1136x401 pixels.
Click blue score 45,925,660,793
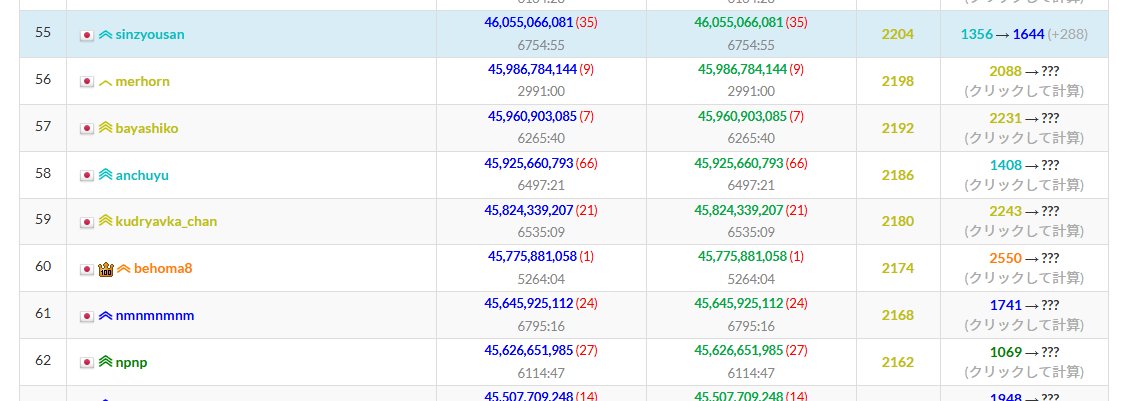[x=529, y=163]
